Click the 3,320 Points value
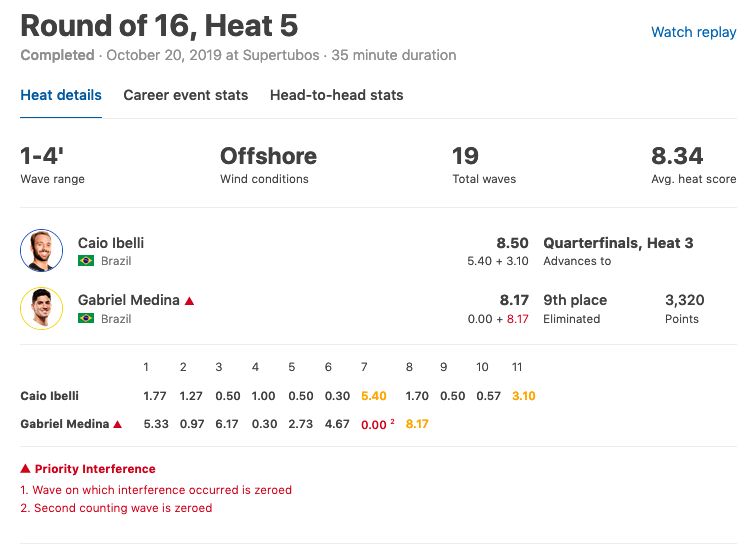Screen dimensions: 756x550 [685, 300]
